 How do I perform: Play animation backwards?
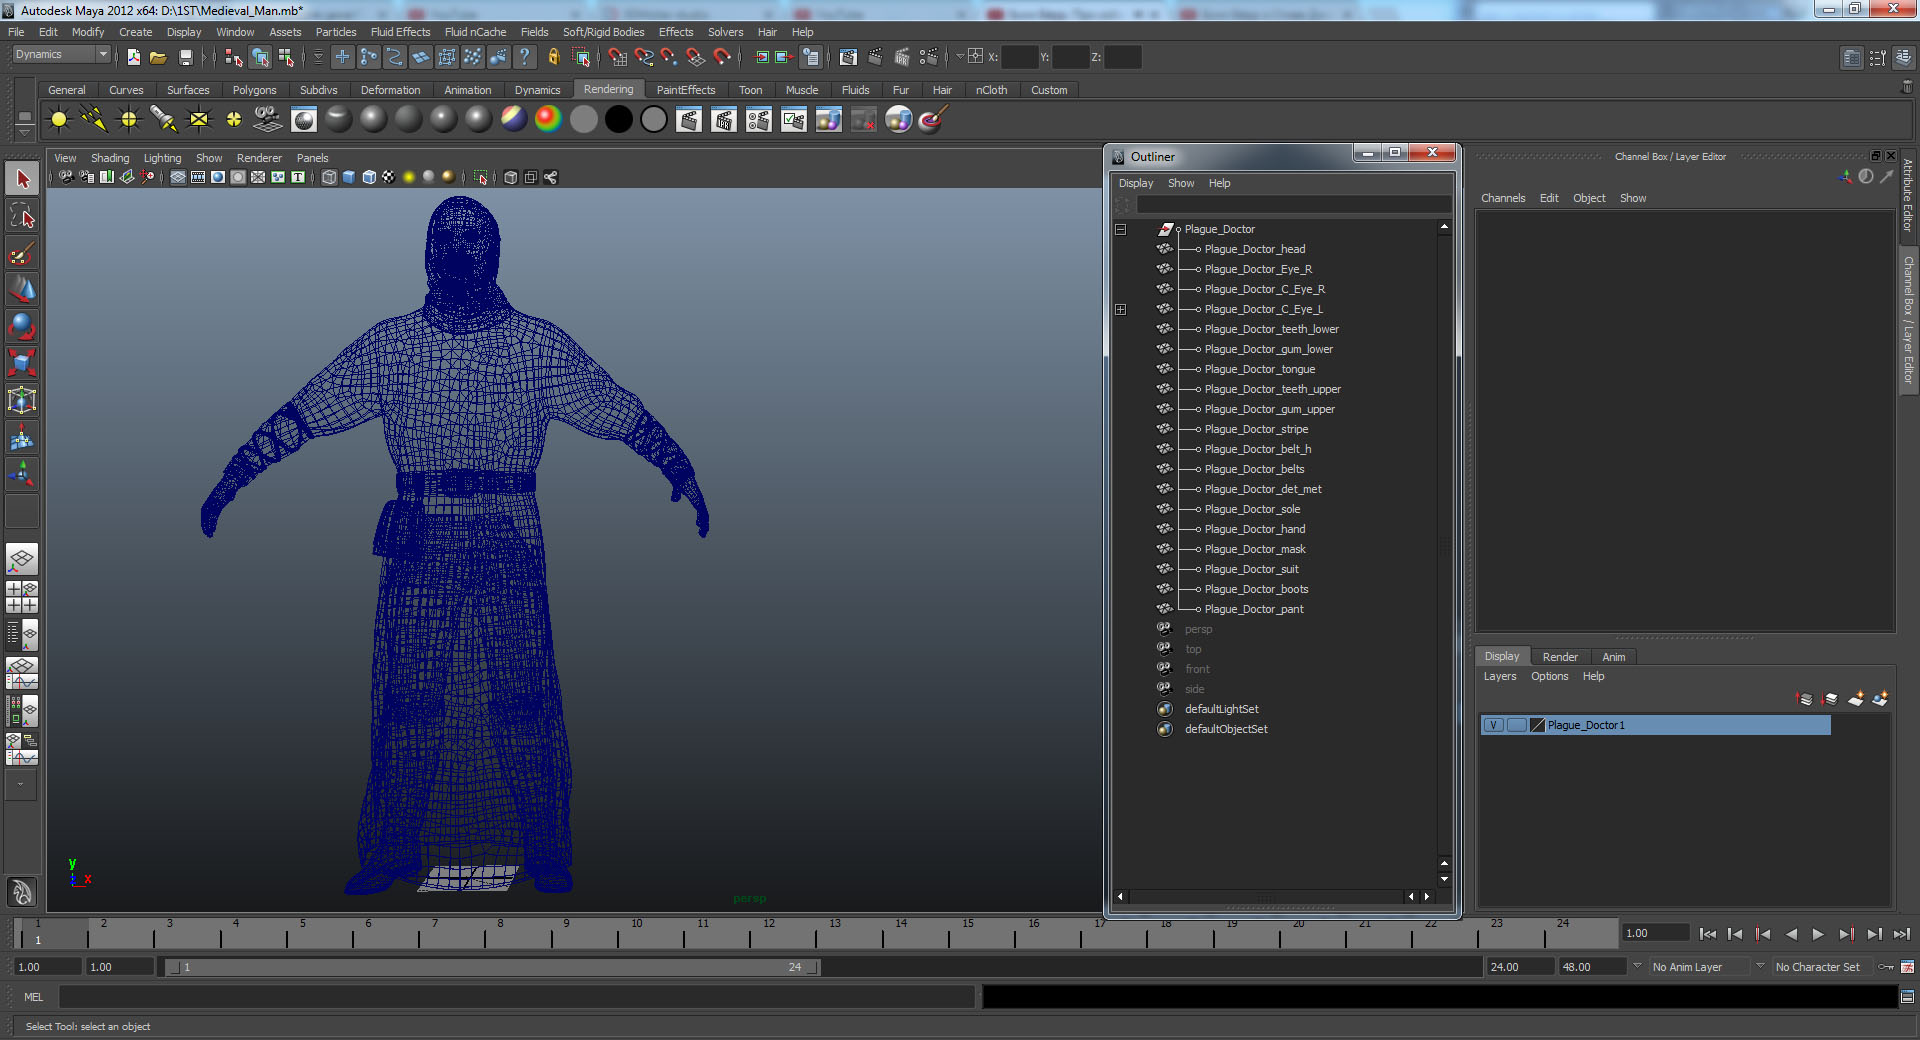coord(1791,934)
